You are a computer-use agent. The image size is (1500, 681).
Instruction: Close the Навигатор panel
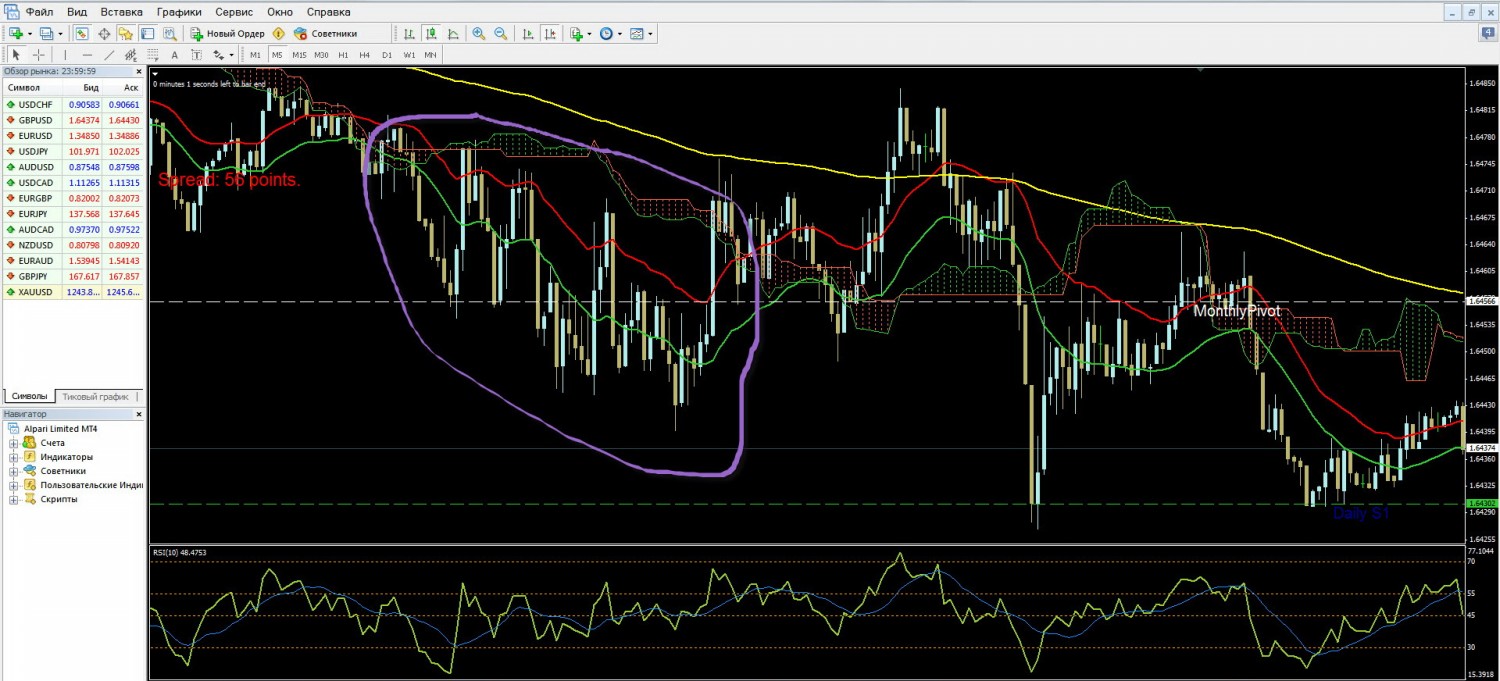pyautogui.click(x=138, y=413)
